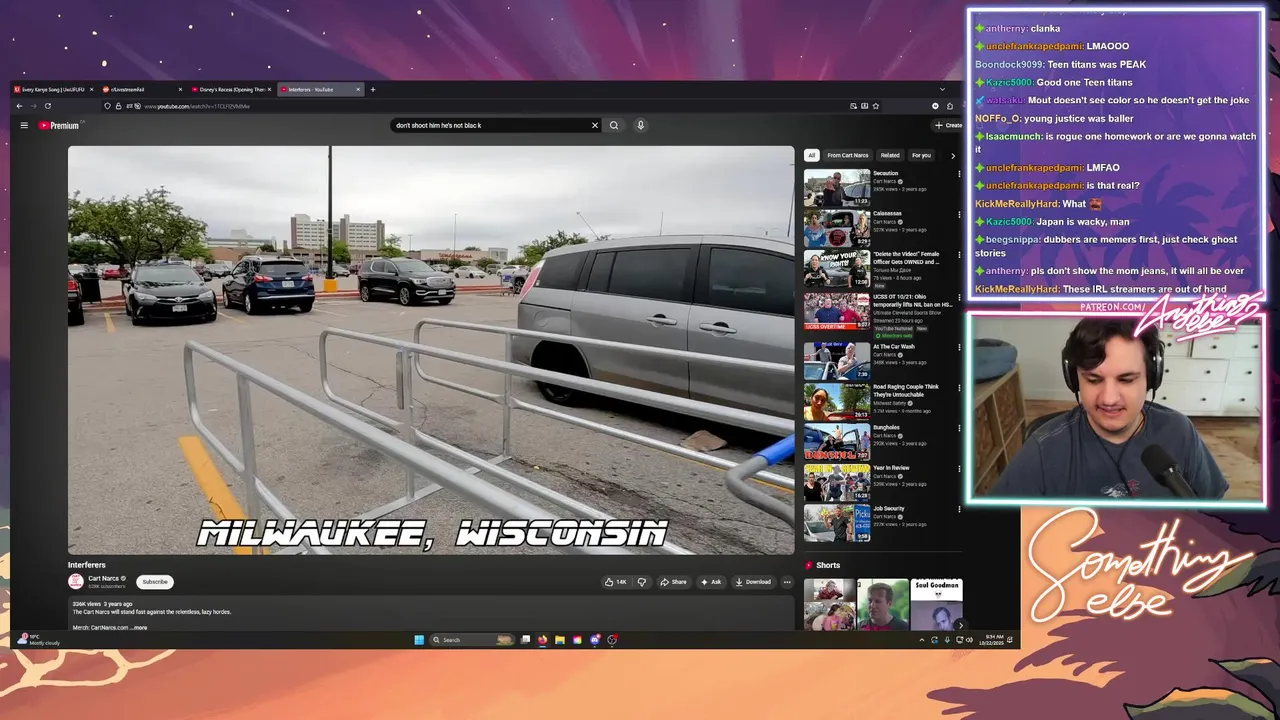Screen dimensions: 1280x720
Task: Show hidden system tray icons chevron
Action: [x=921, y=640]
